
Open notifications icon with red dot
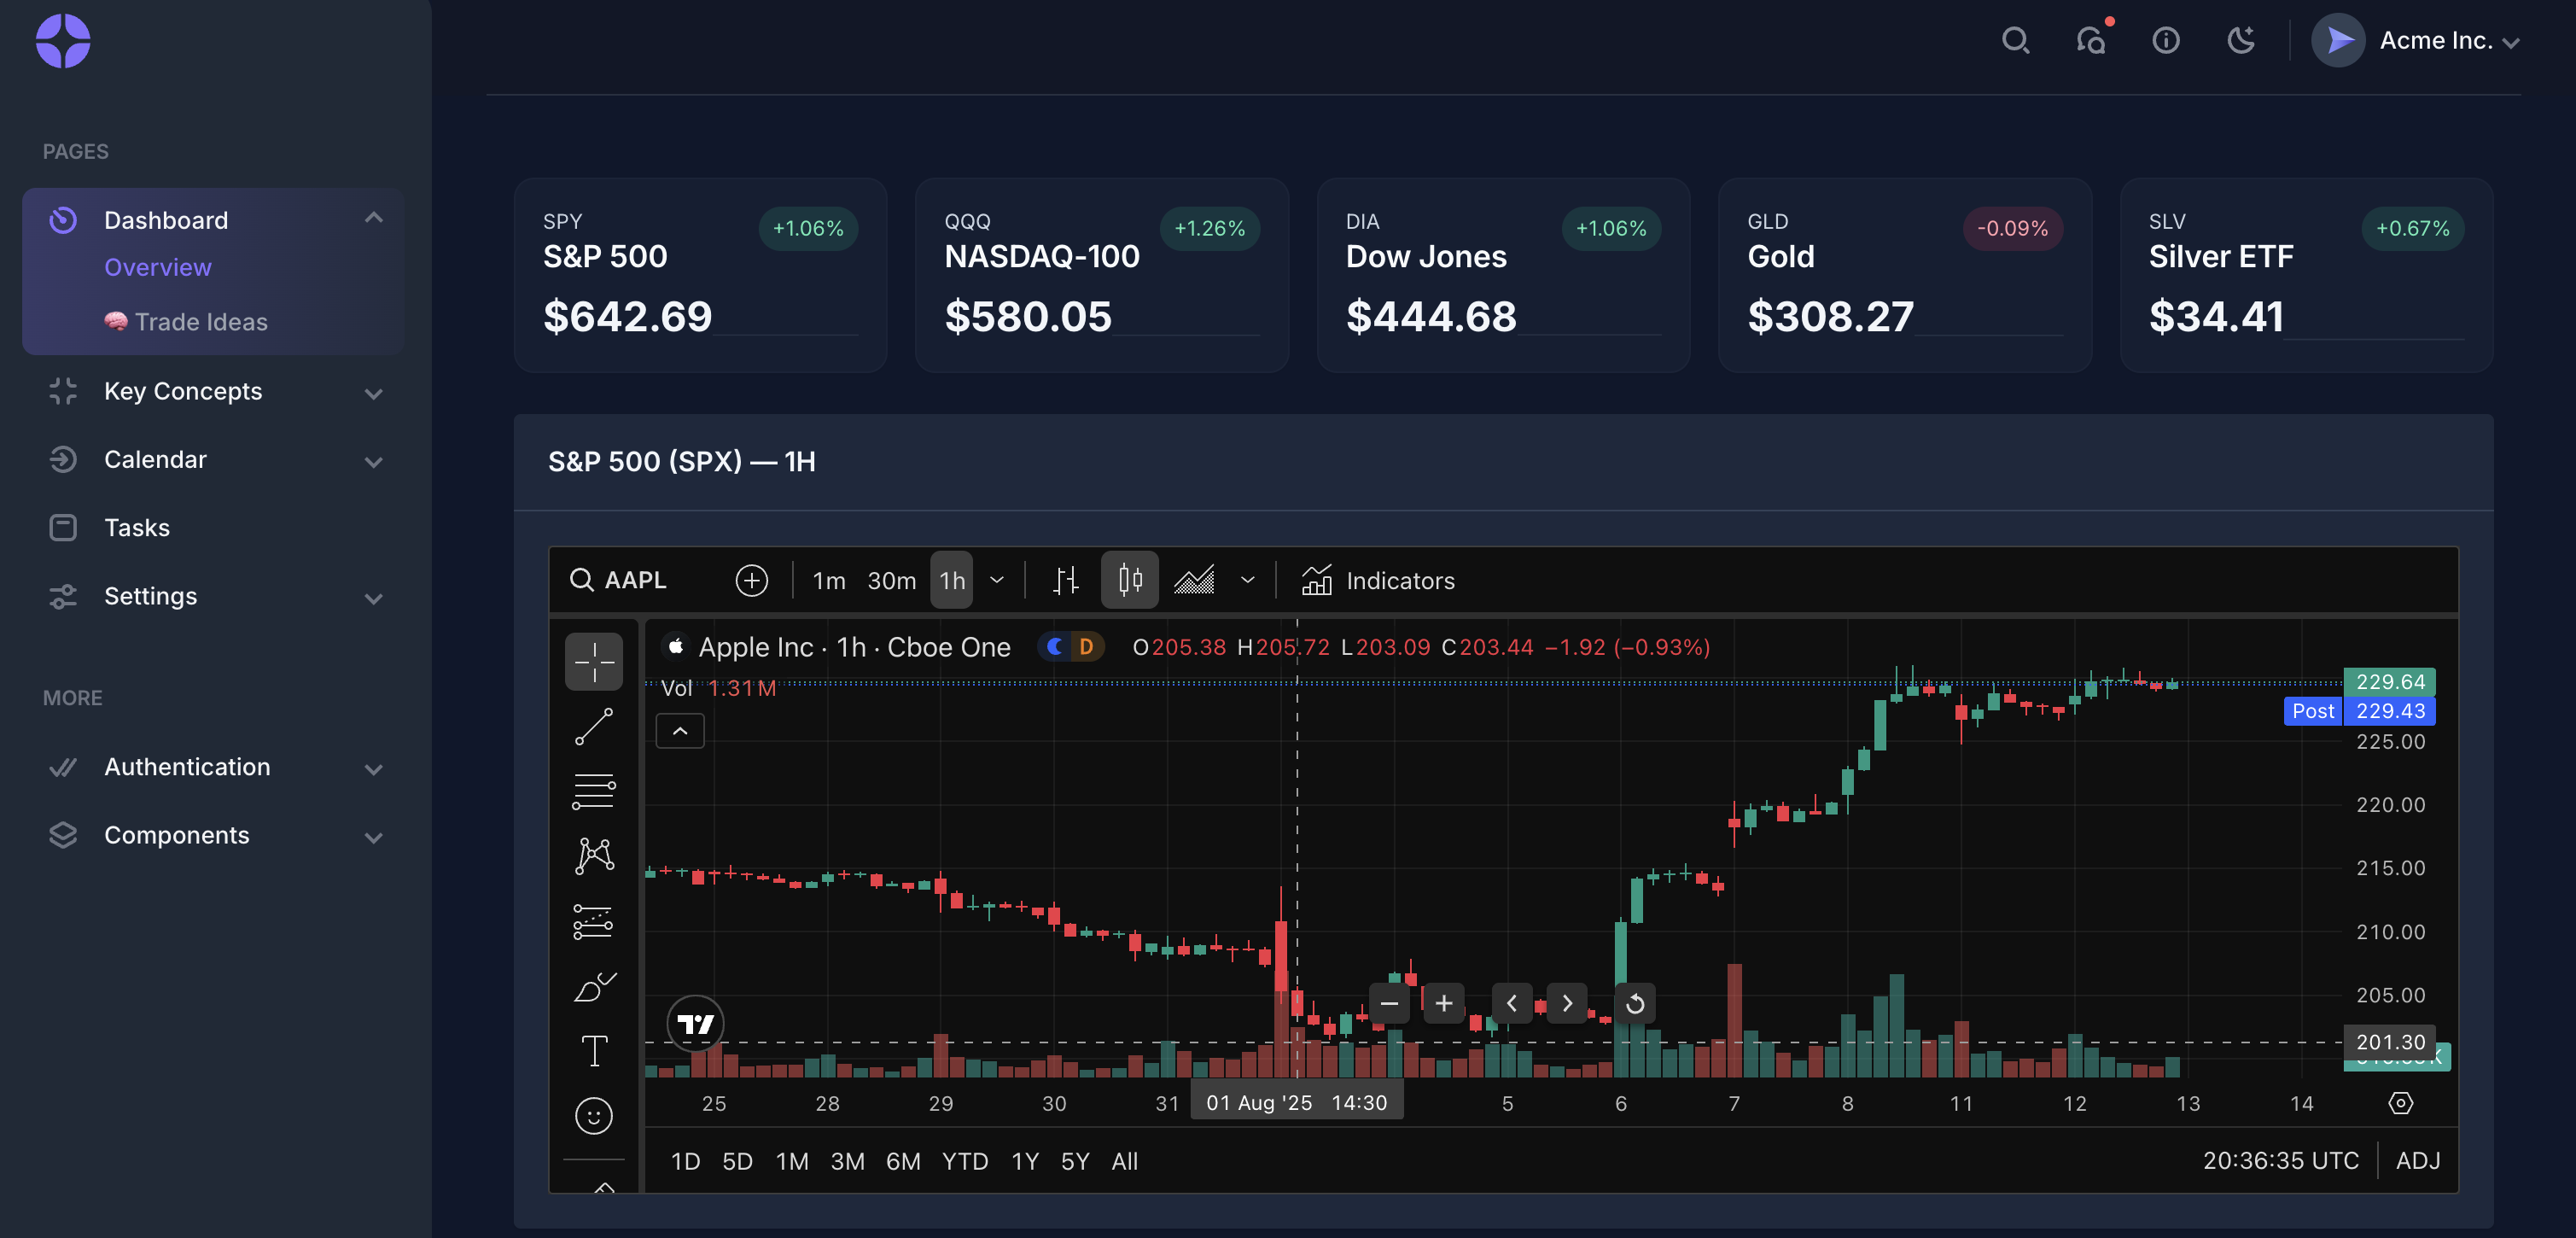(2091, 41)
